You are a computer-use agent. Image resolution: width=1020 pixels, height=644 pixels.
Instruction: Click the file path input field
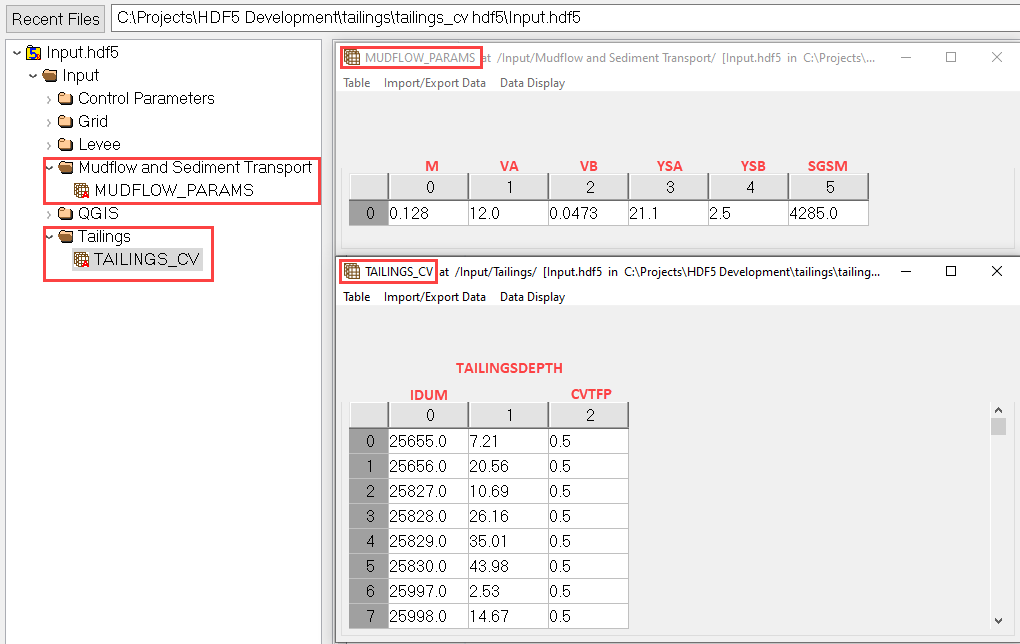tap(560, 18)
